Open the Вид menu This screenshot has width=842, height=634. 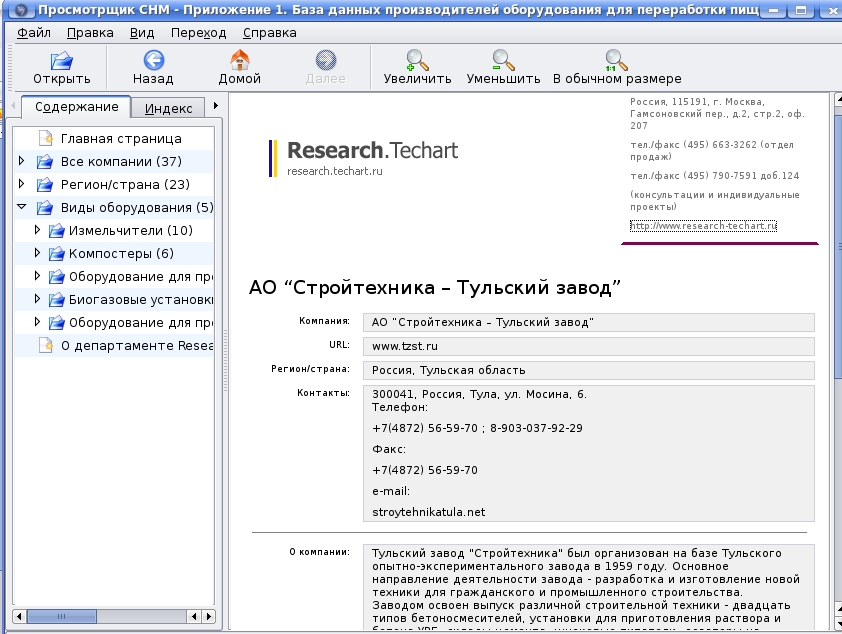pos(142,33)
